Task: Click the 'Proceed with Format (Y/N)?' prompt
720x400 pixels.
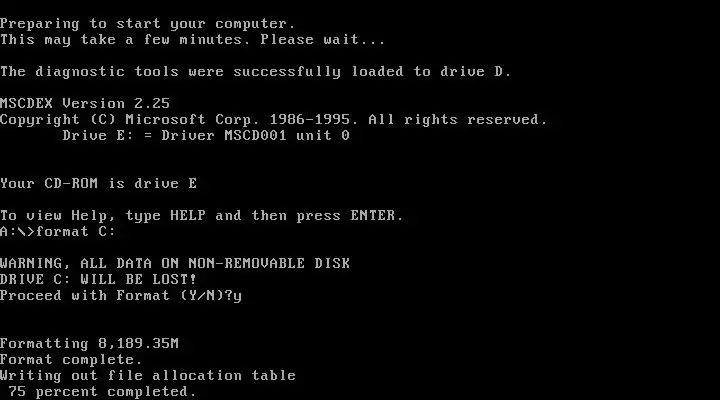Action: [x=116, y=295]
